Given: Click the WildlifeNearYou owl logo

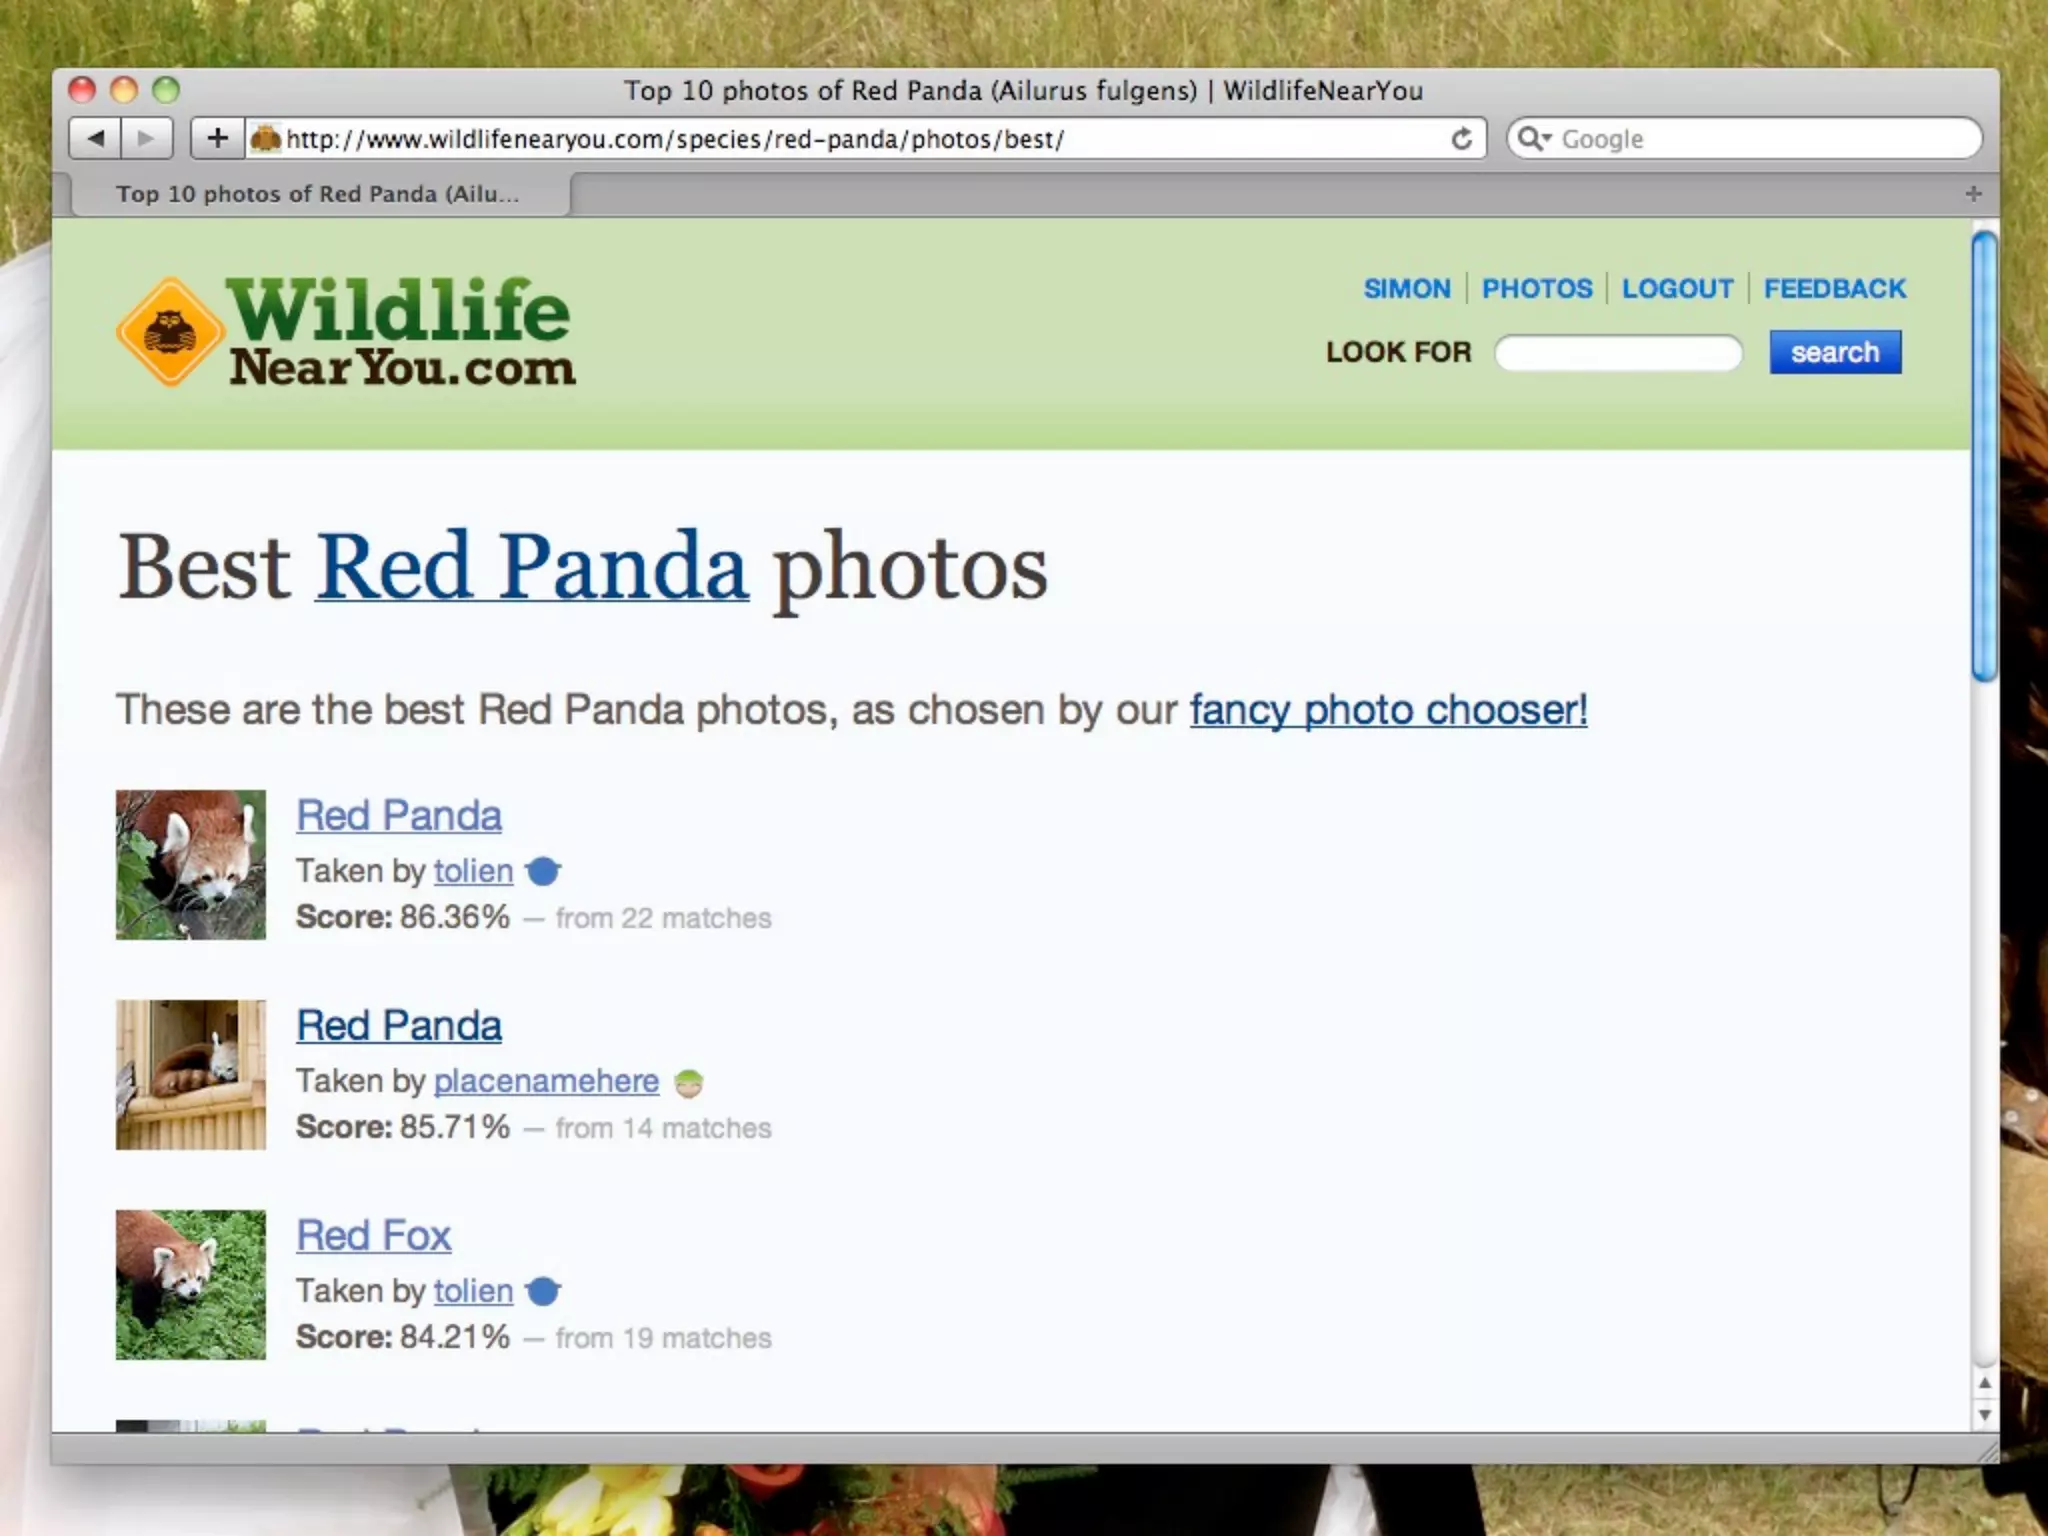Looking at the screenshot, I should coord(170,332).
